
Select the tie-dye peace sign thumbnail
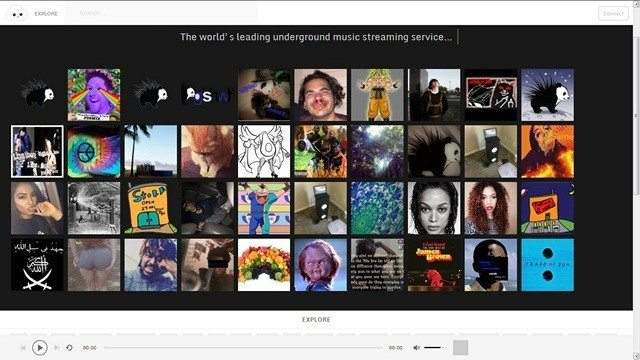(94, 151)
